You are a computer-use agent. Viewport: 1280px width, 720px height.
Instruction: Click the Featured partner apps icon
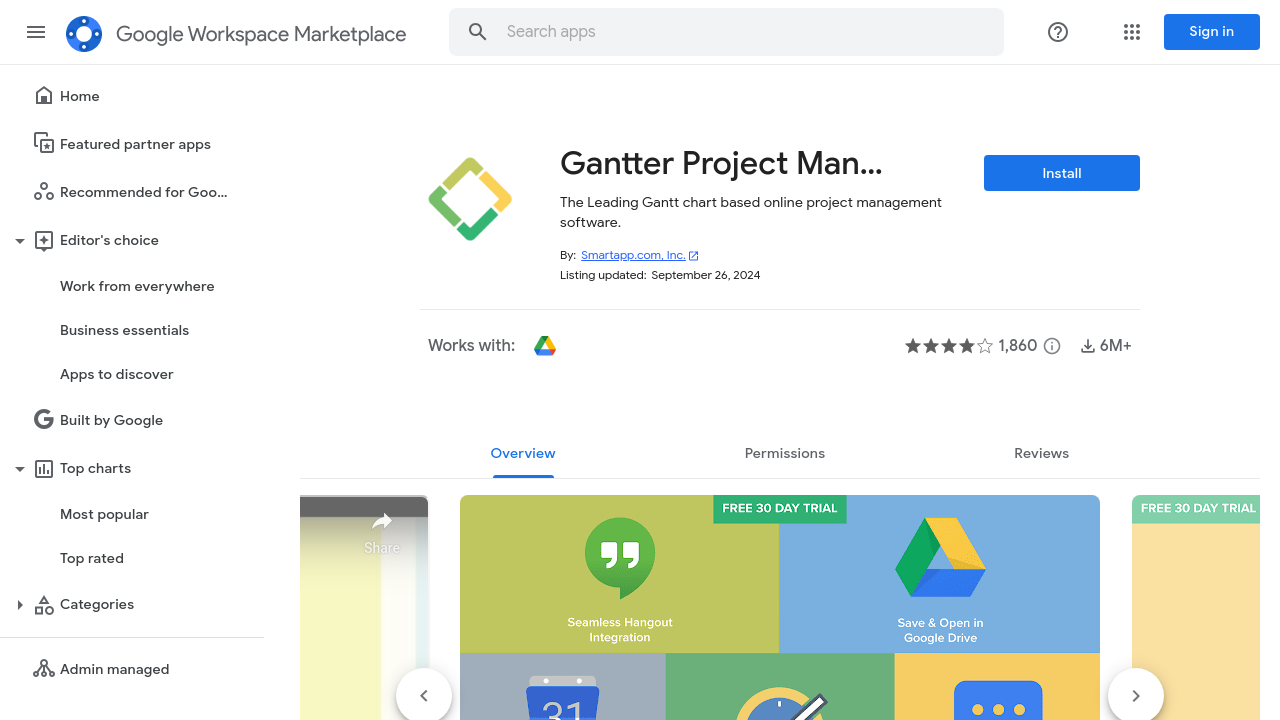point(44,144)
